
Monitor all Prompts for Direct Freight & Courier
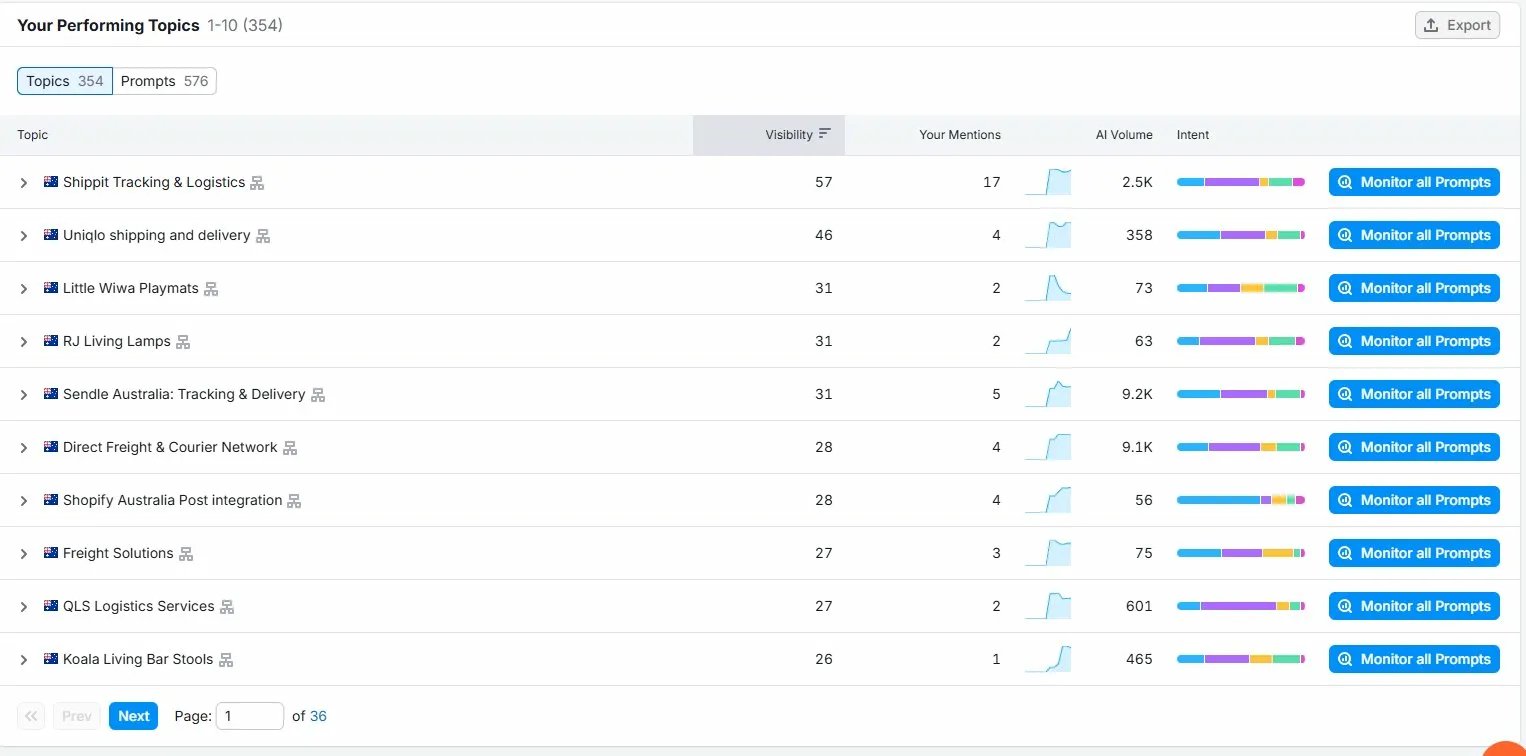click(1414, 447)
